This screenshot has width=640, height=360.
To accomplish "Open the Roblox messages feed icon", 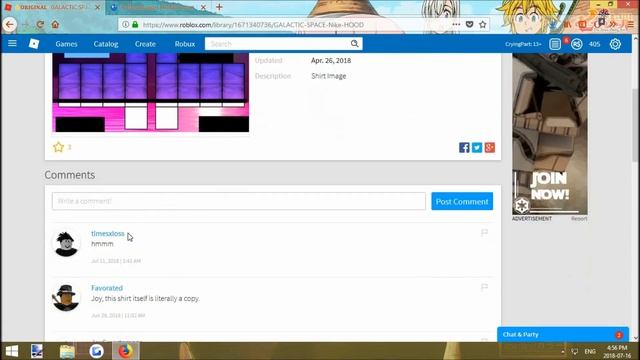I will [x=555, y=44].
